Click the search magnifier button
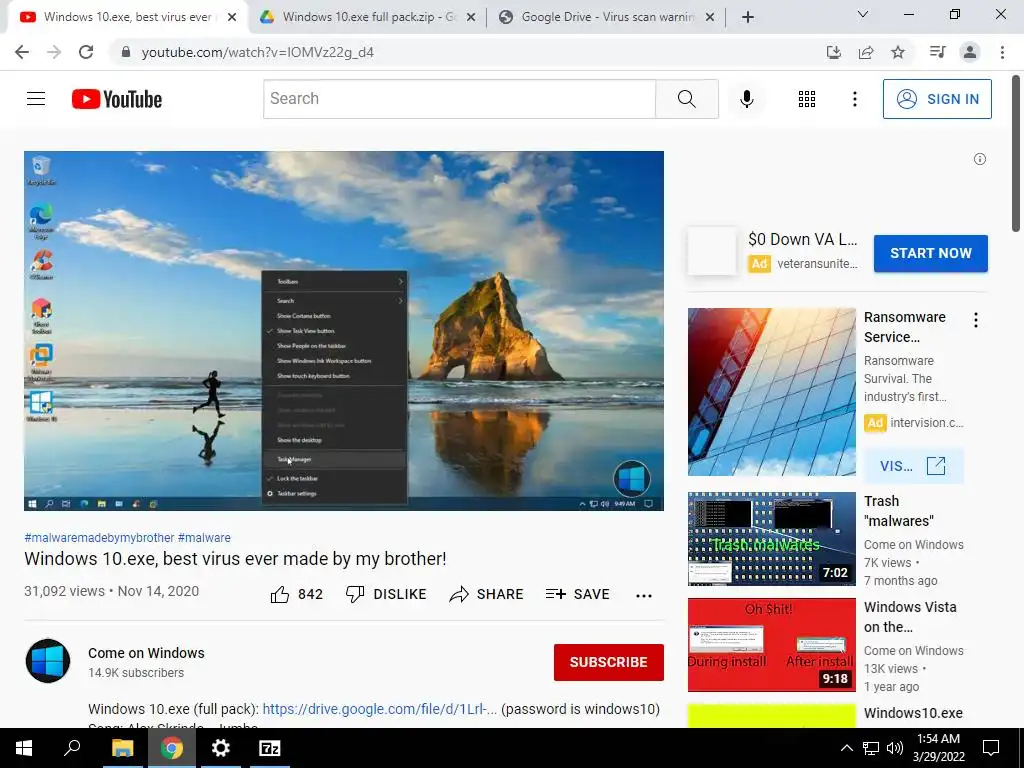 (x=686, y=99)
